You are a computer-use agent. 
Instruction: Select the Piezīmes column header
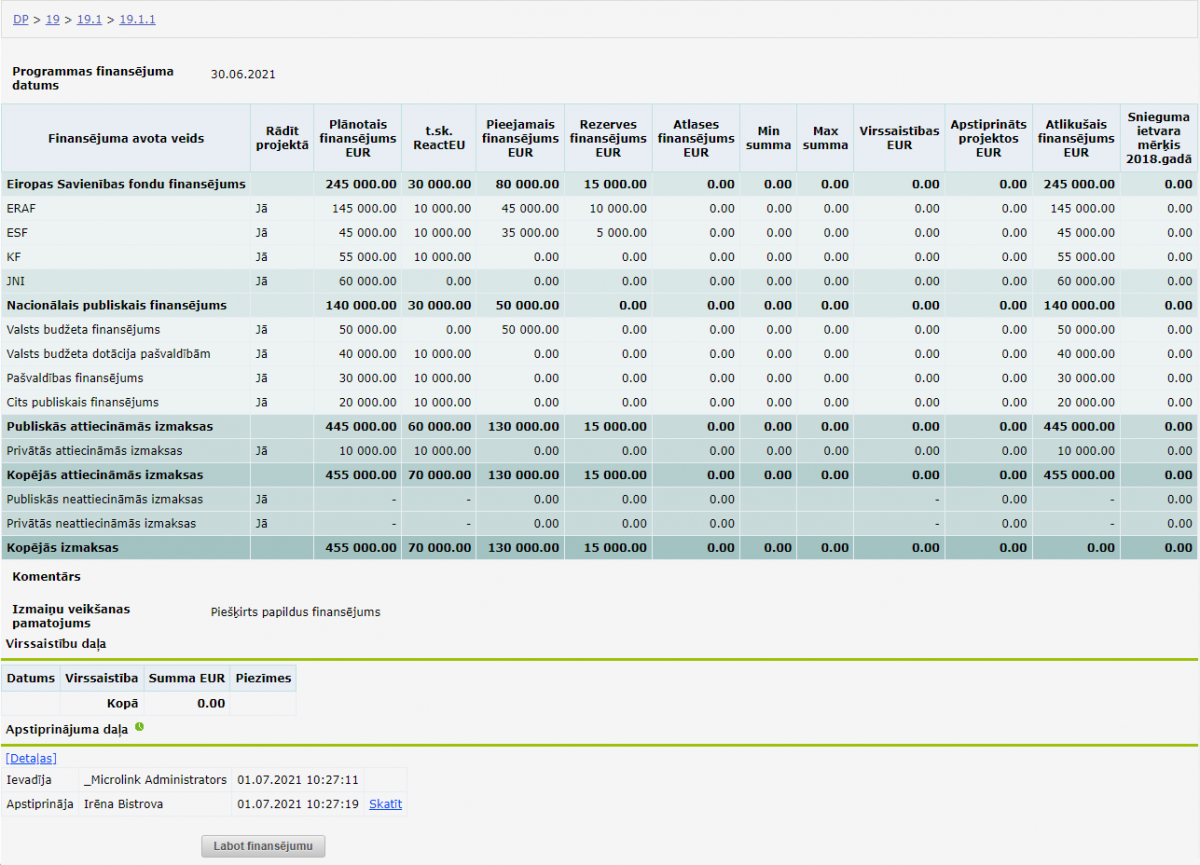click(263, 679)
